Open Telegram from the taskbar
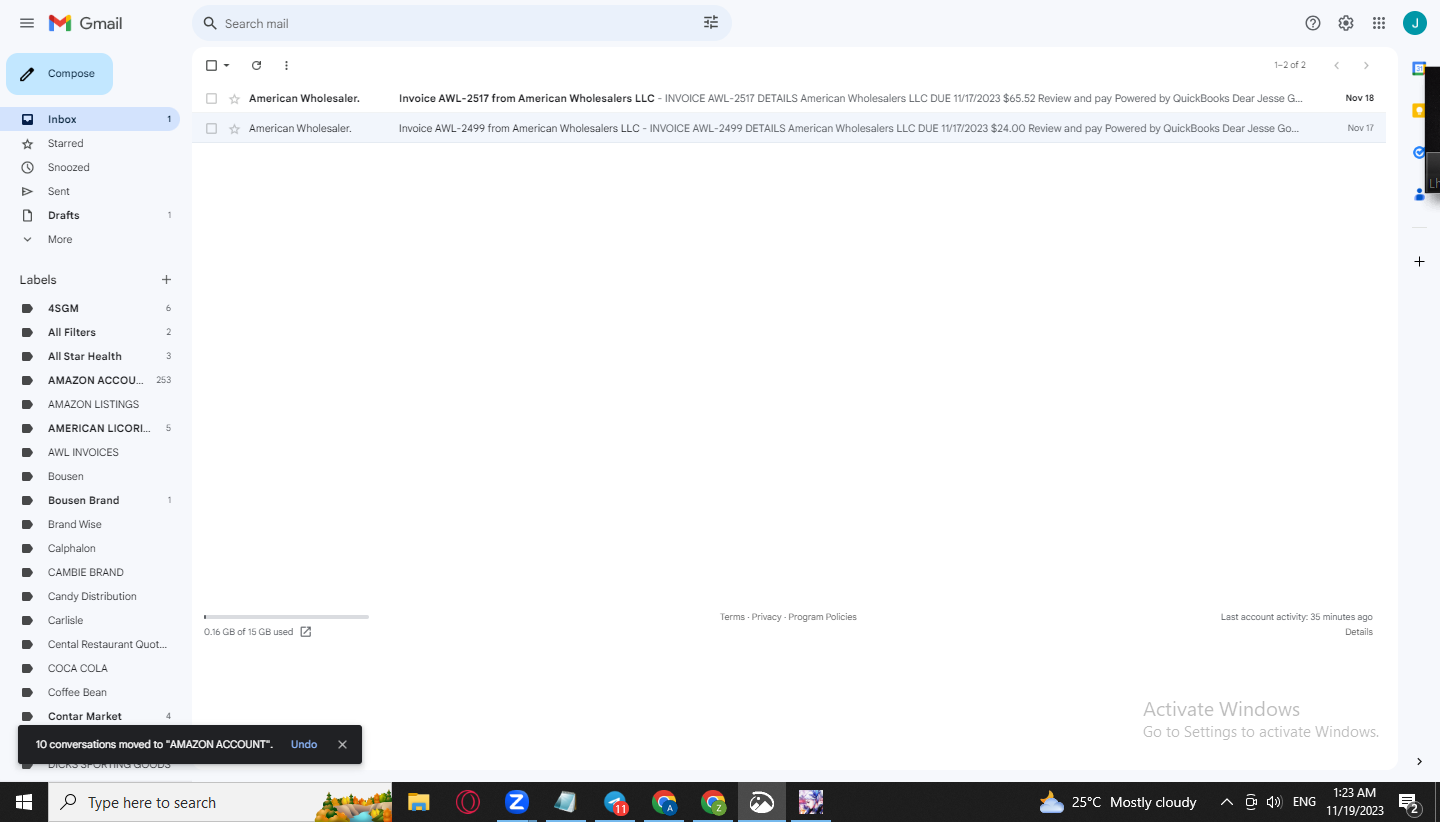This screenshot has width=1440, height=822. click(x=615, y=802)
